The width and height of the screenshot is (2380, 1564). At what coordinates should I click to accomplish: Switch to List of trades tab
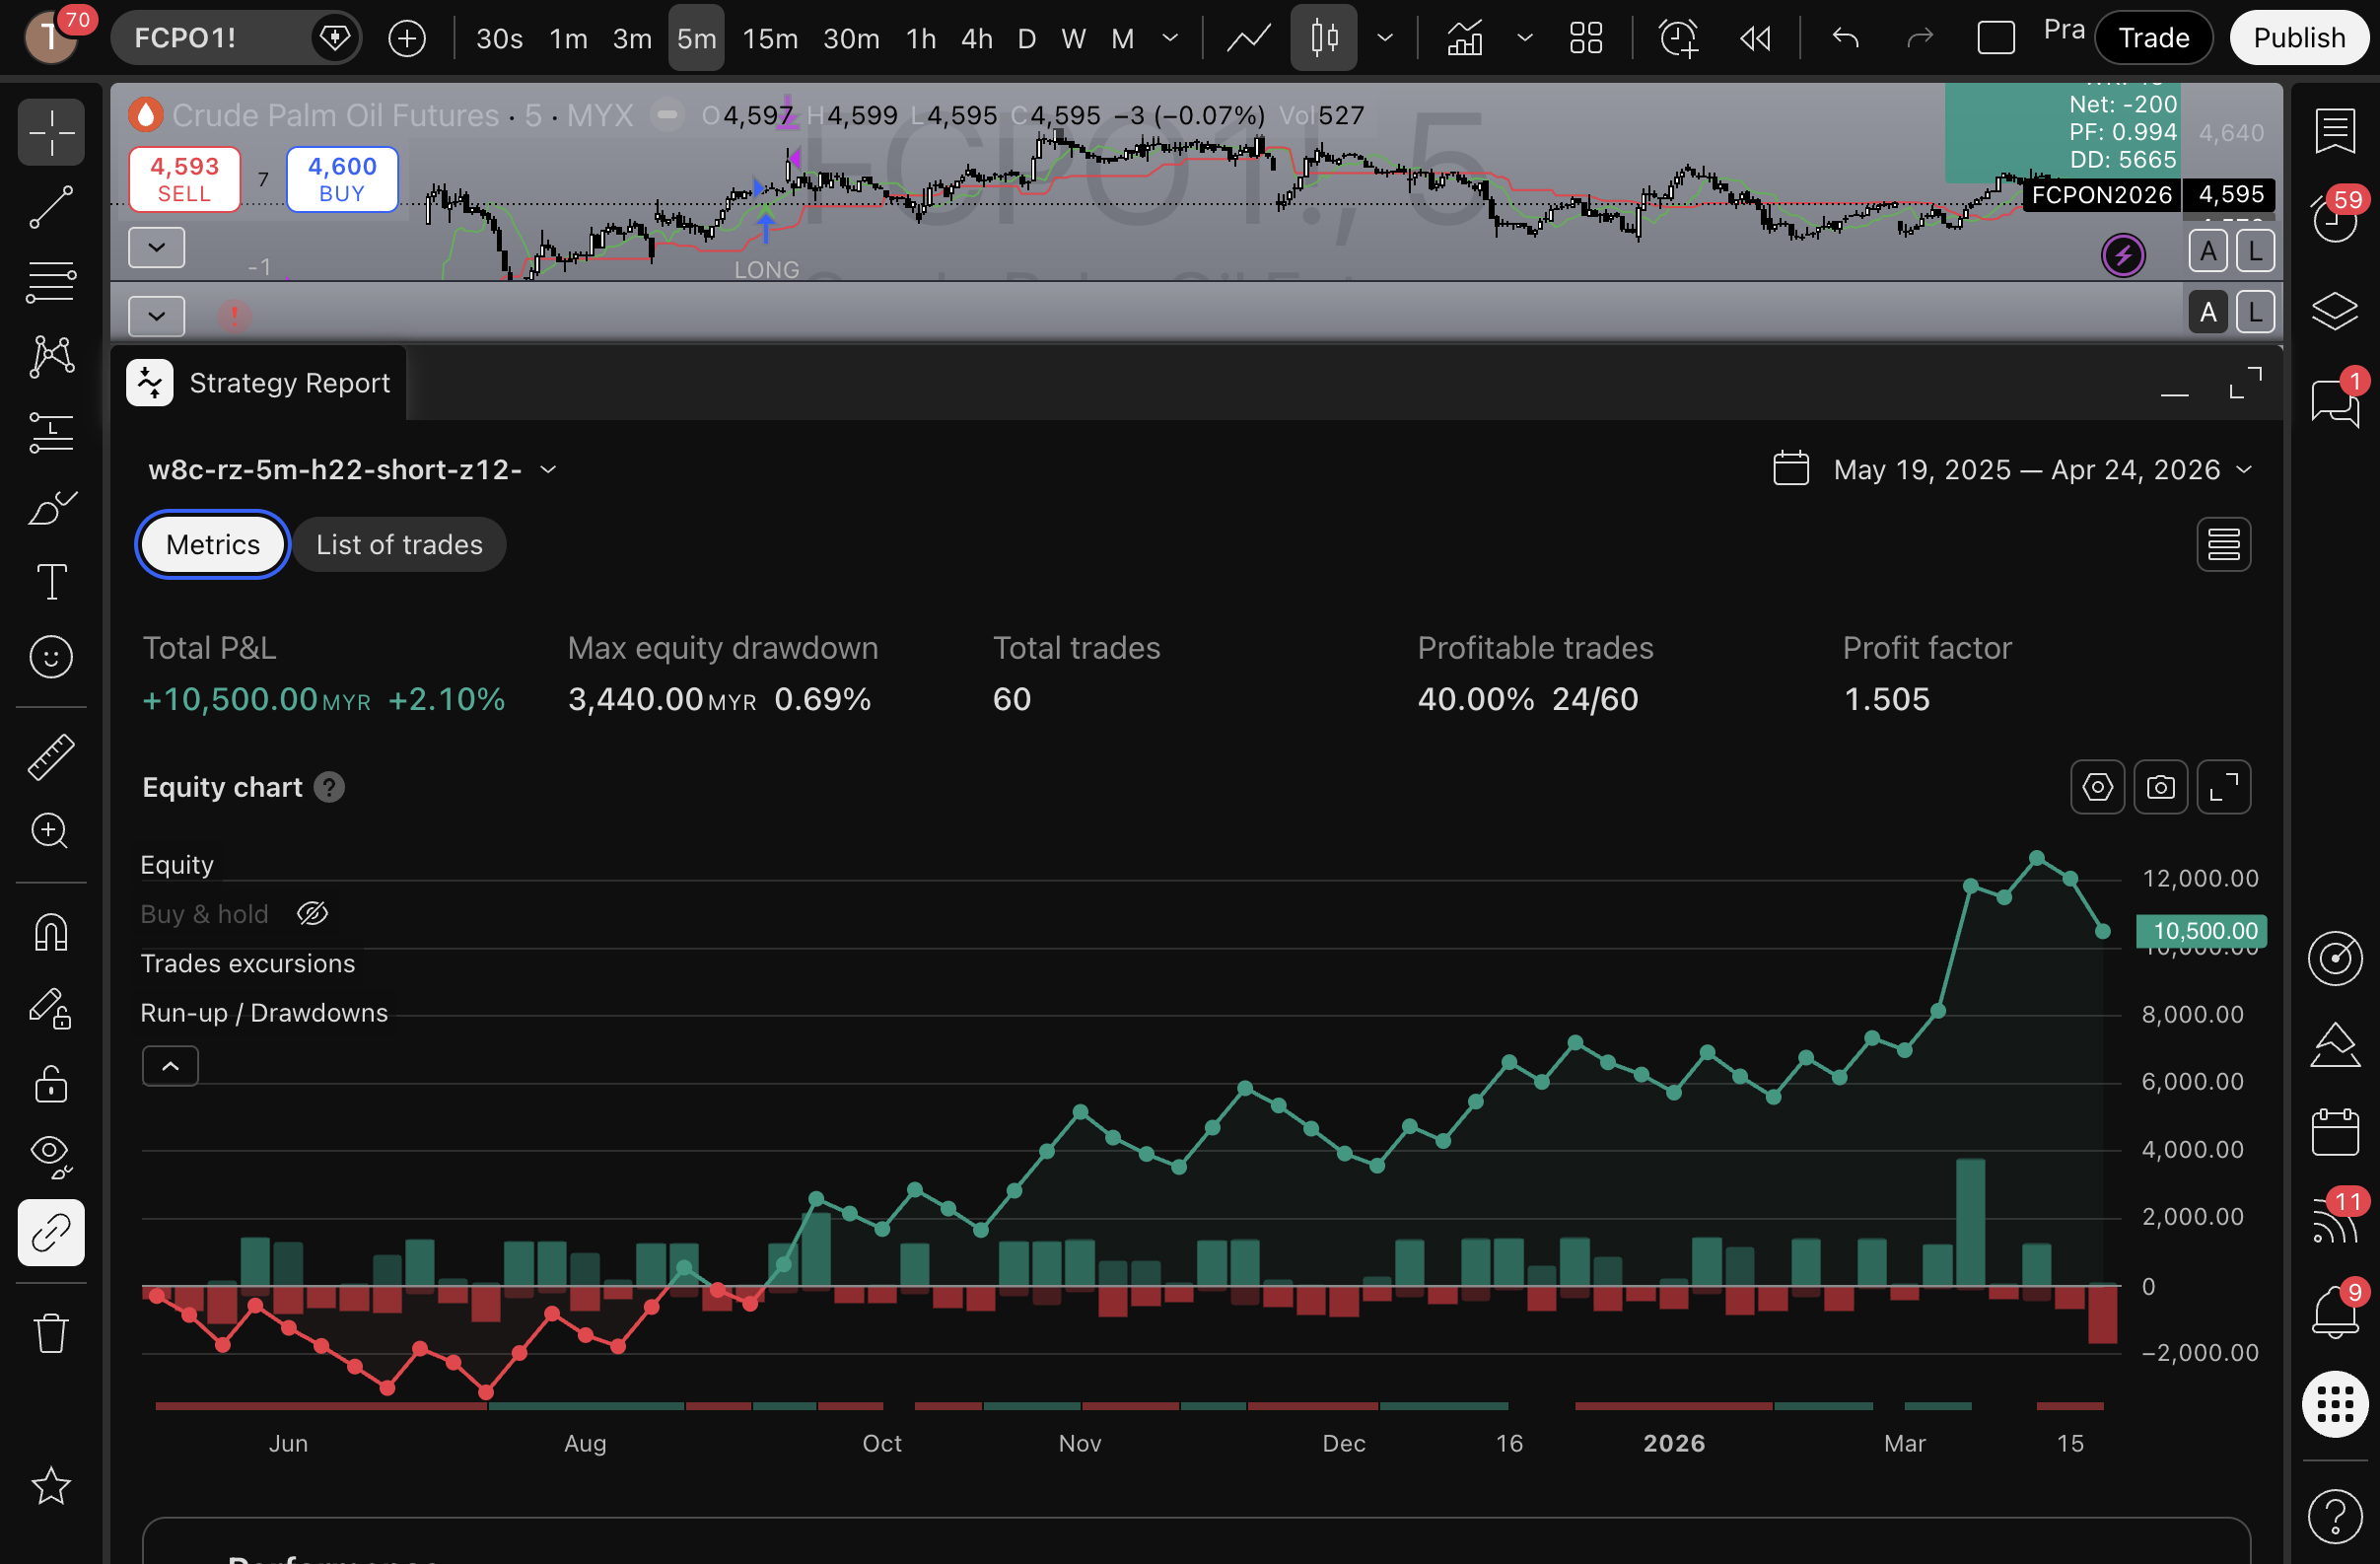pyautogui.click(x=399, y=545)
